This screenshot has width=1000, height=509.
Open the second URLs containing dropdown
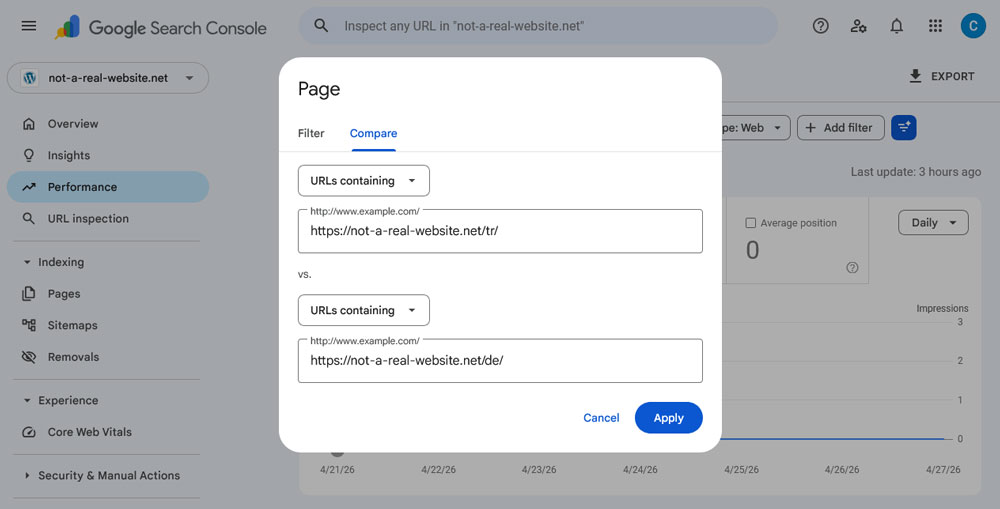click(x=364, y=310)
